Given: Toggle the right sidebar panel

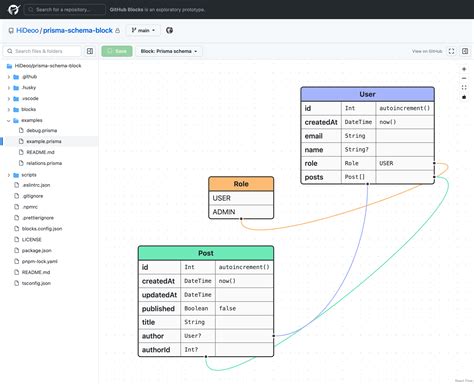Looking at the screenshot, I should tap(465, 51).
